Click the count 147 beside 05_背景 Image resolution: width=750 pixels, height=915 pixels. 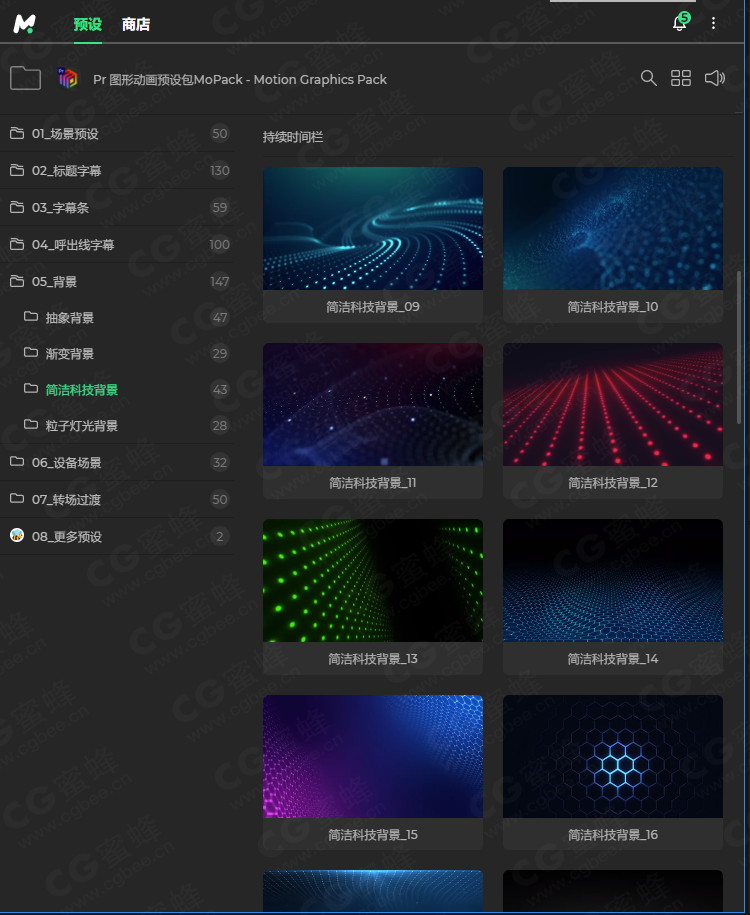click(x=219, y=282)
